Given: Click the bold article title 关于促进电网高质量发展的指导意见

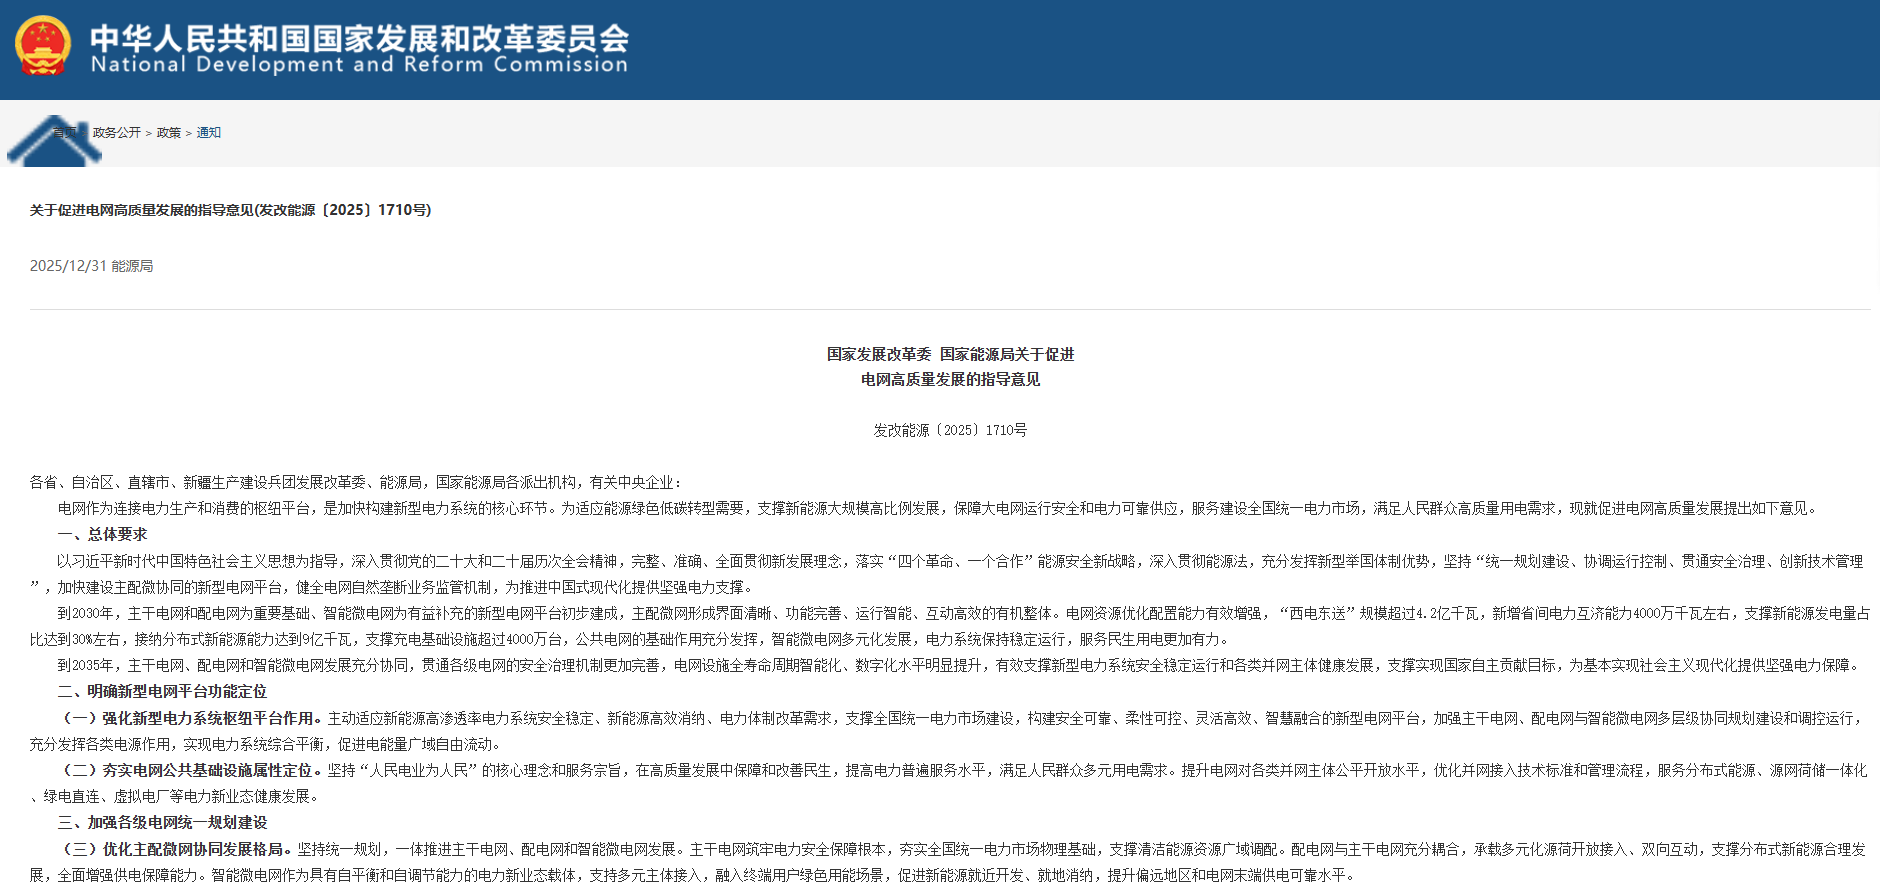Looking at the screenshot, I should pyautogui.click(x=230, y=210).
